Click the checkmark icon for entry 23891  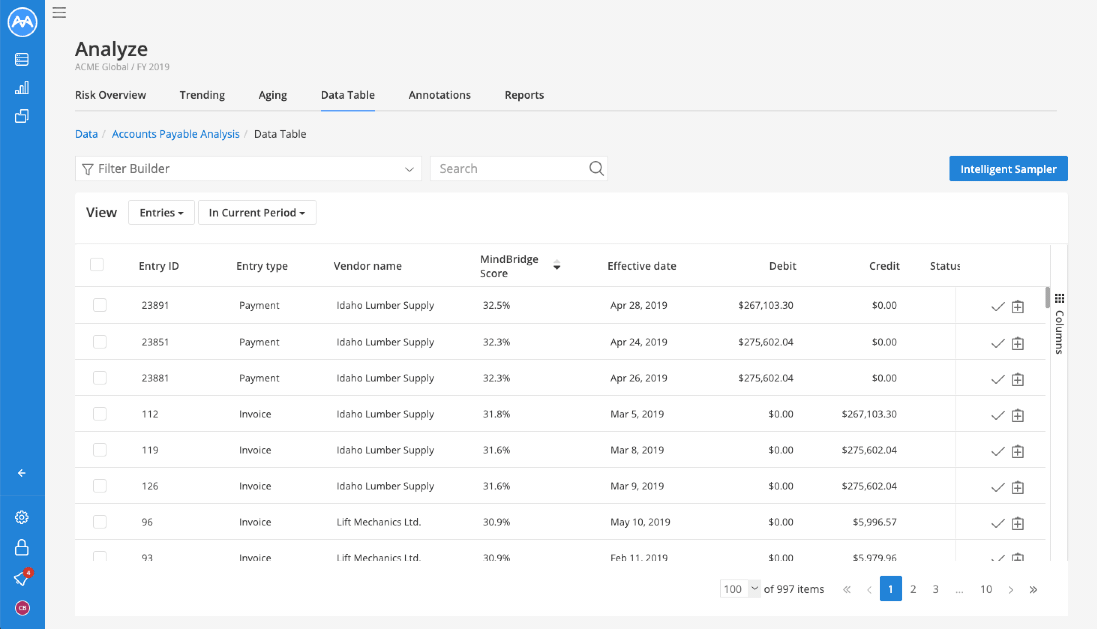pos(997,307)
